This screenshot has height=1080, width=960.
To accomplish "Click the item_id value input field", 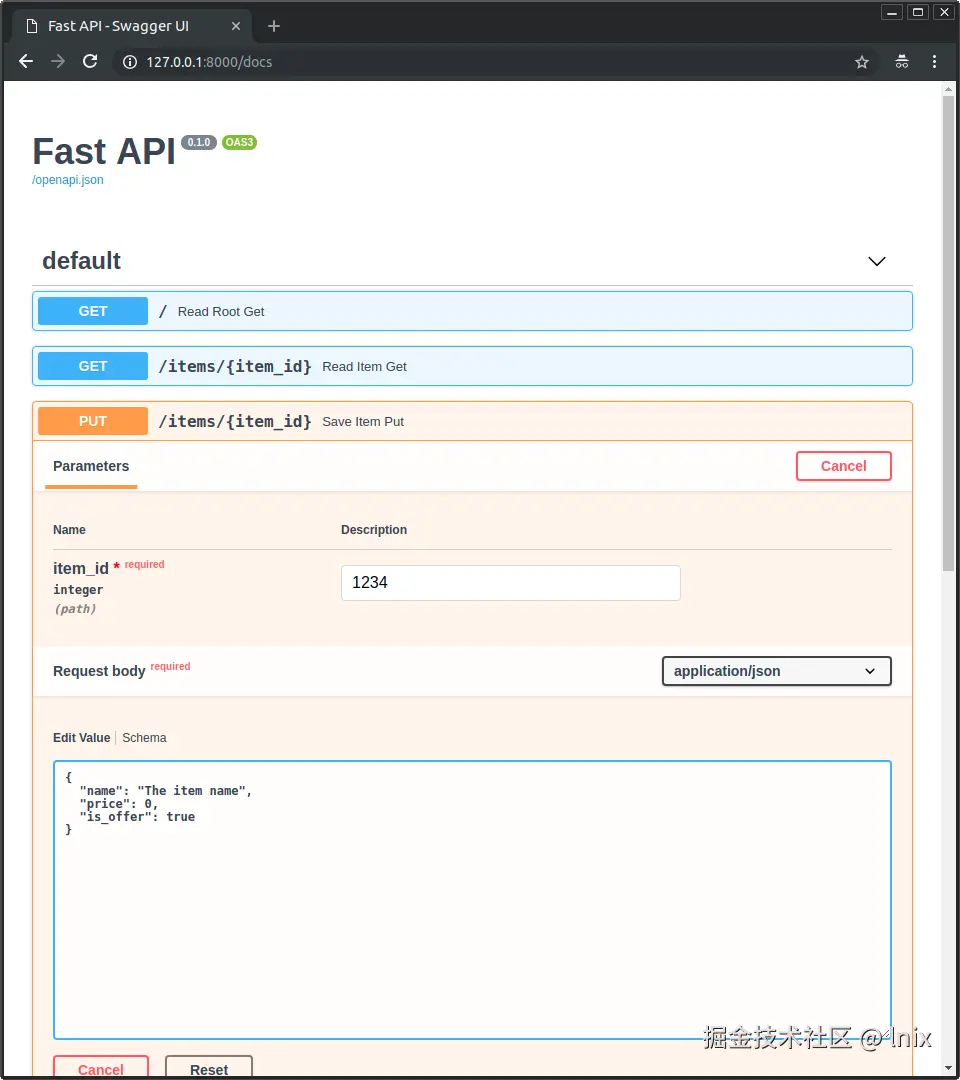I will point(511,582).
